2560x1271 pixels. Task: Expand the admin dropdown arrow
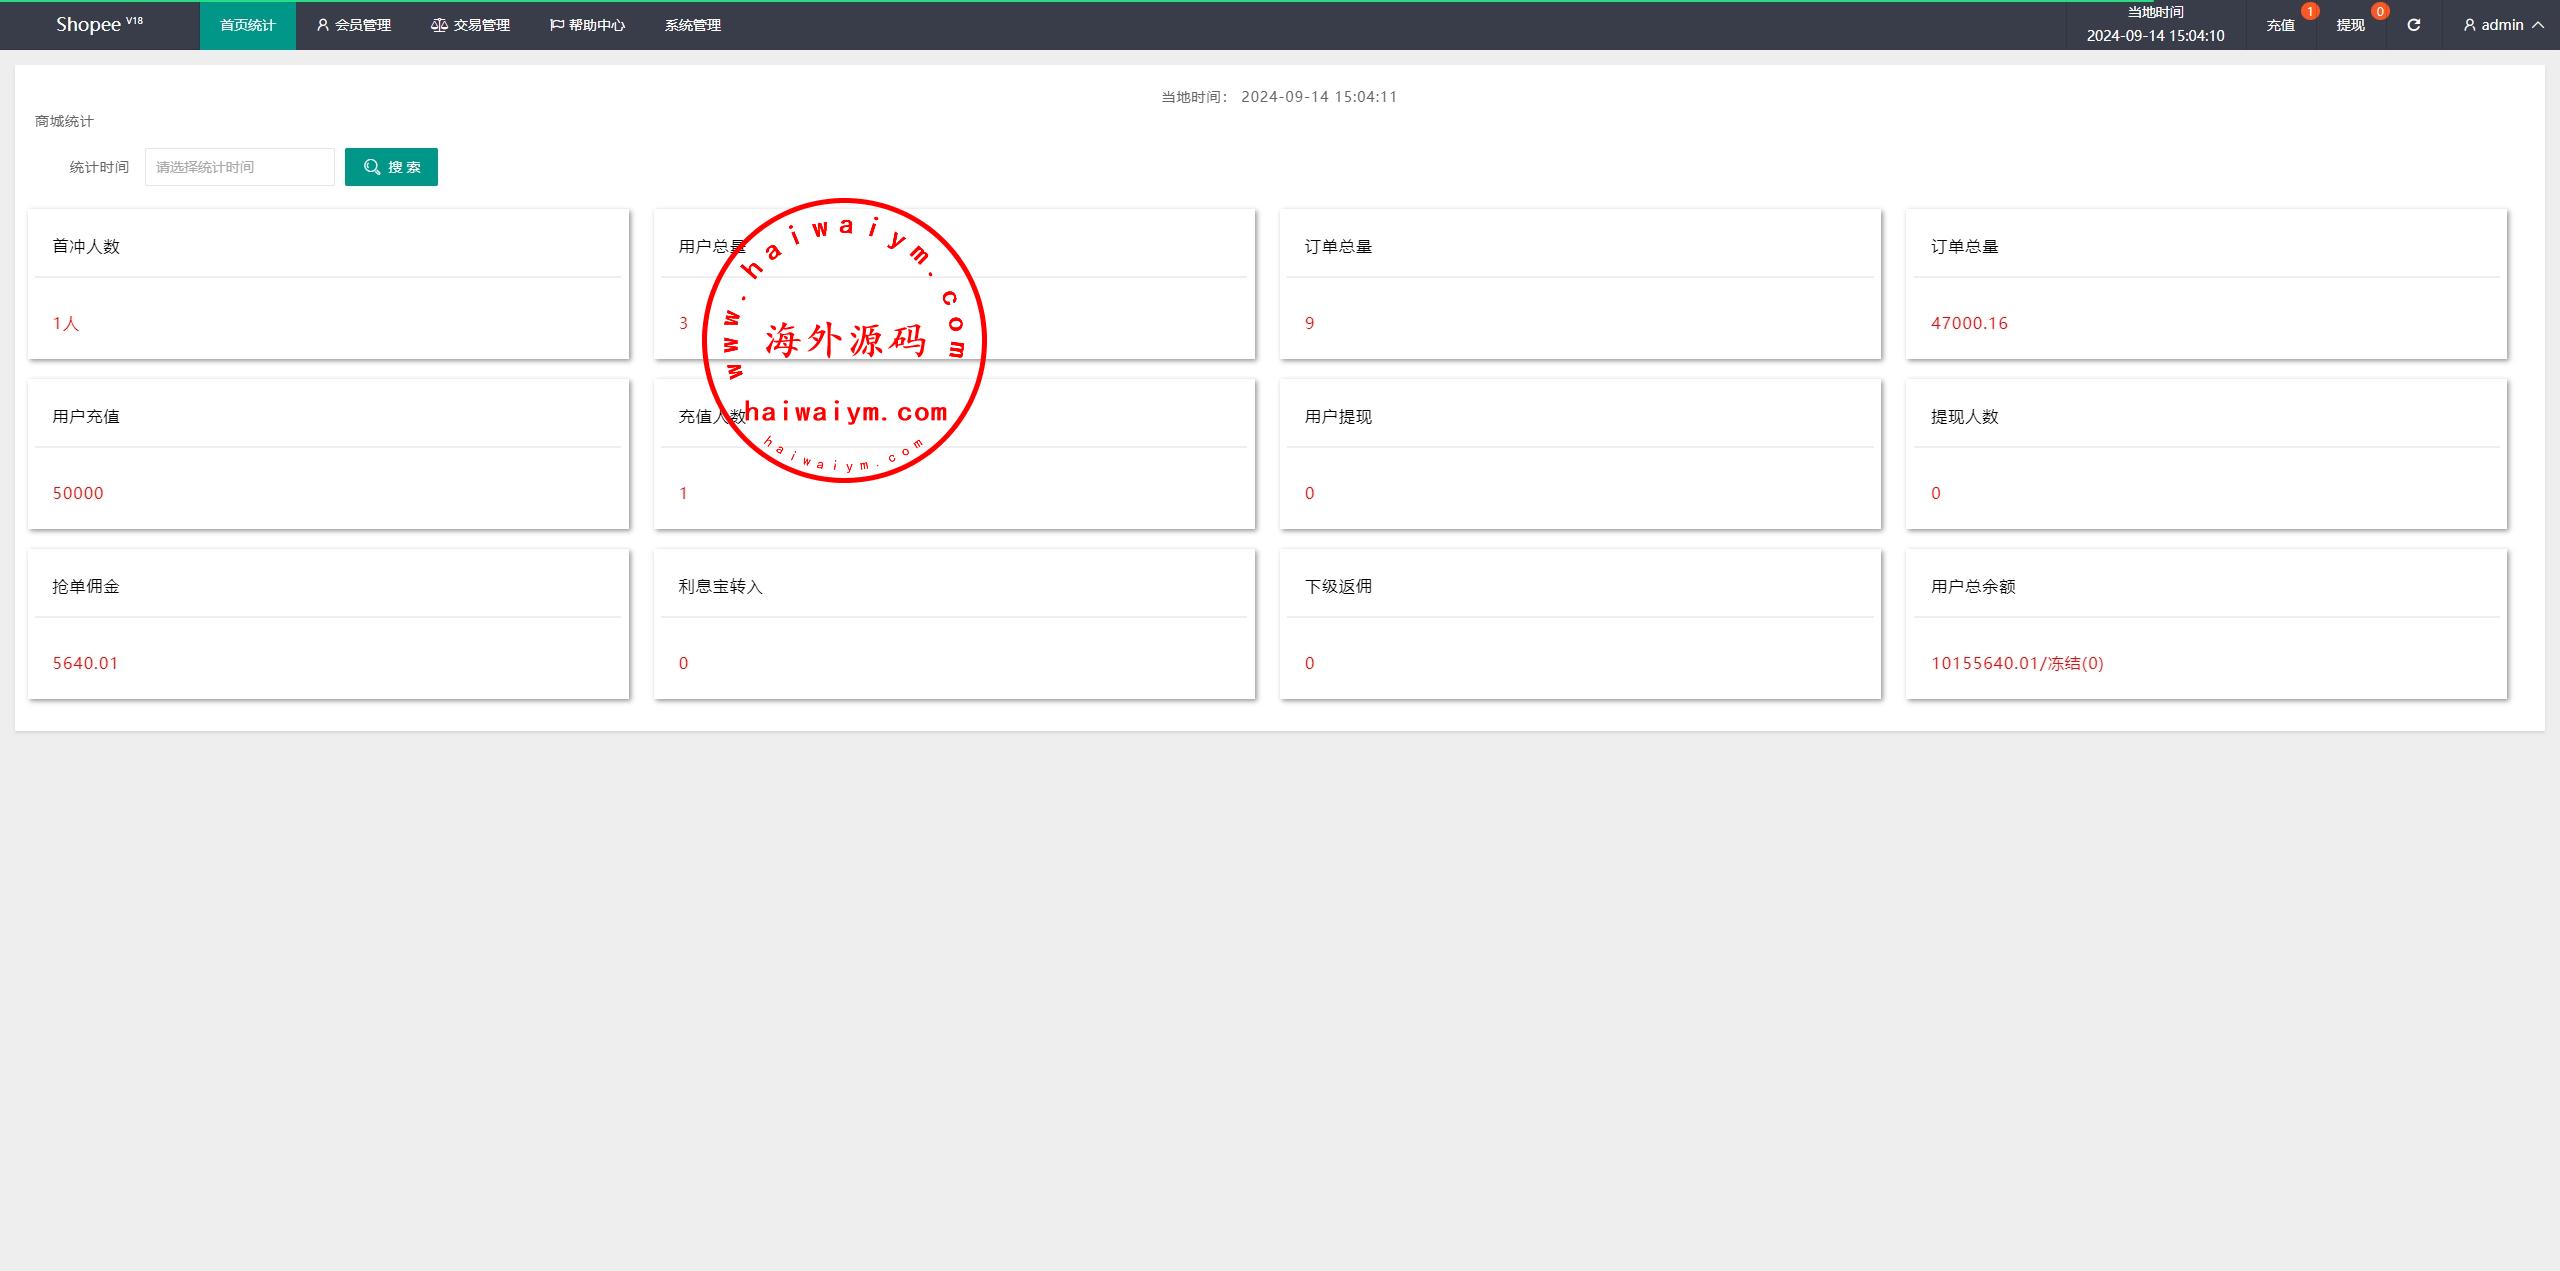pyautogui.click(x=2538, y=25)
